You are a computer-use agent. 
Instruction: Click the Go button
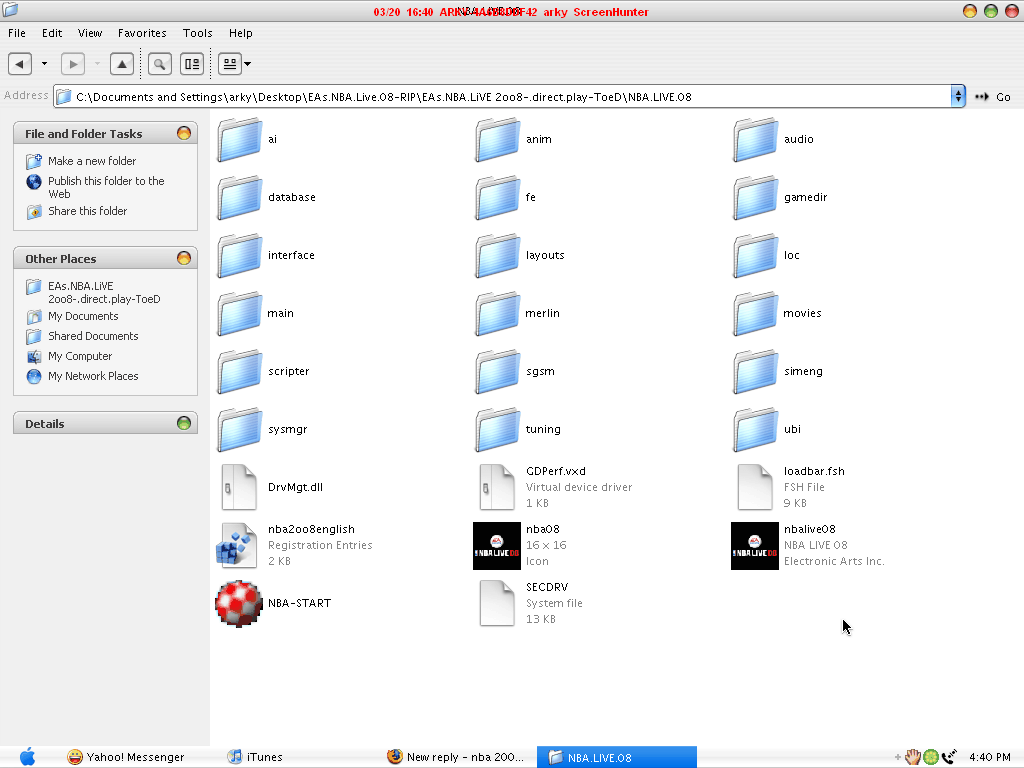[x=993, y=97]
